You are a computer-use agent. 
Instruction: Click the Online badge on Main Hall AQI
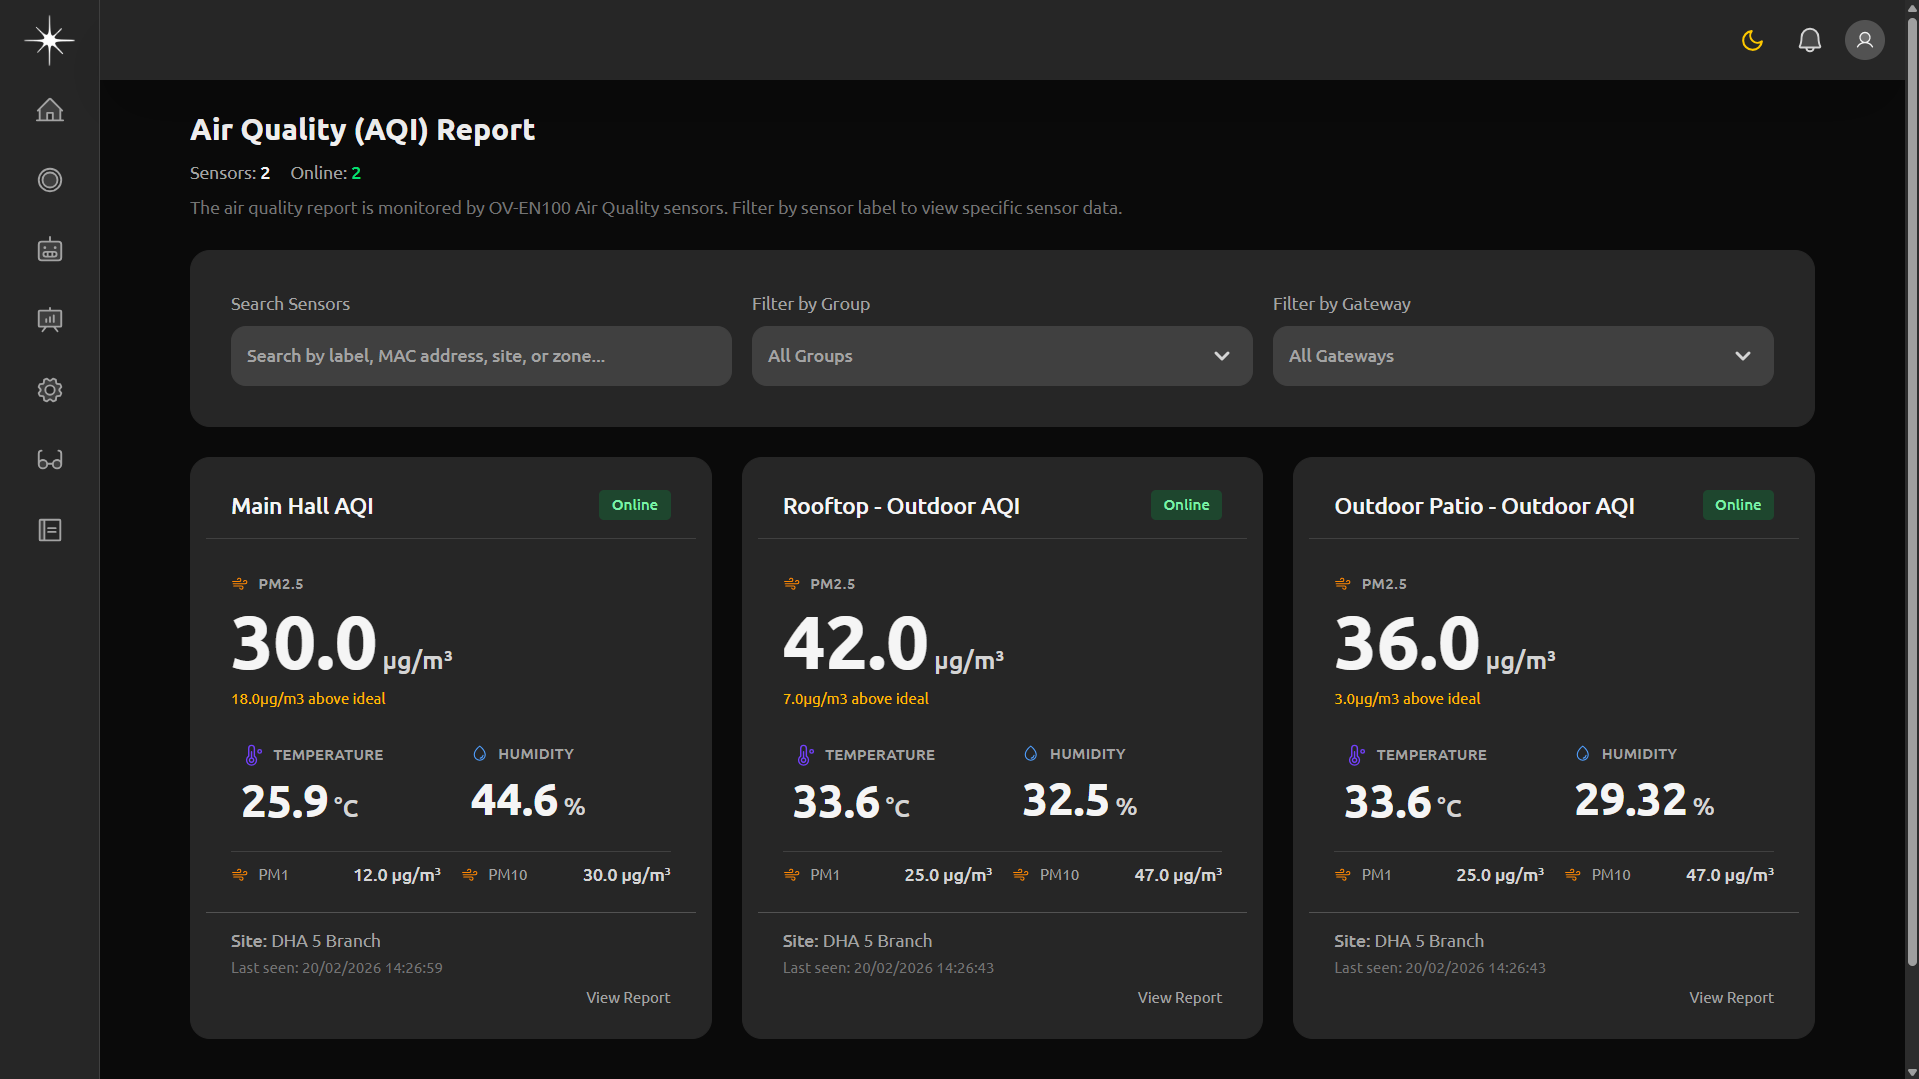click(x=634, y=505)
